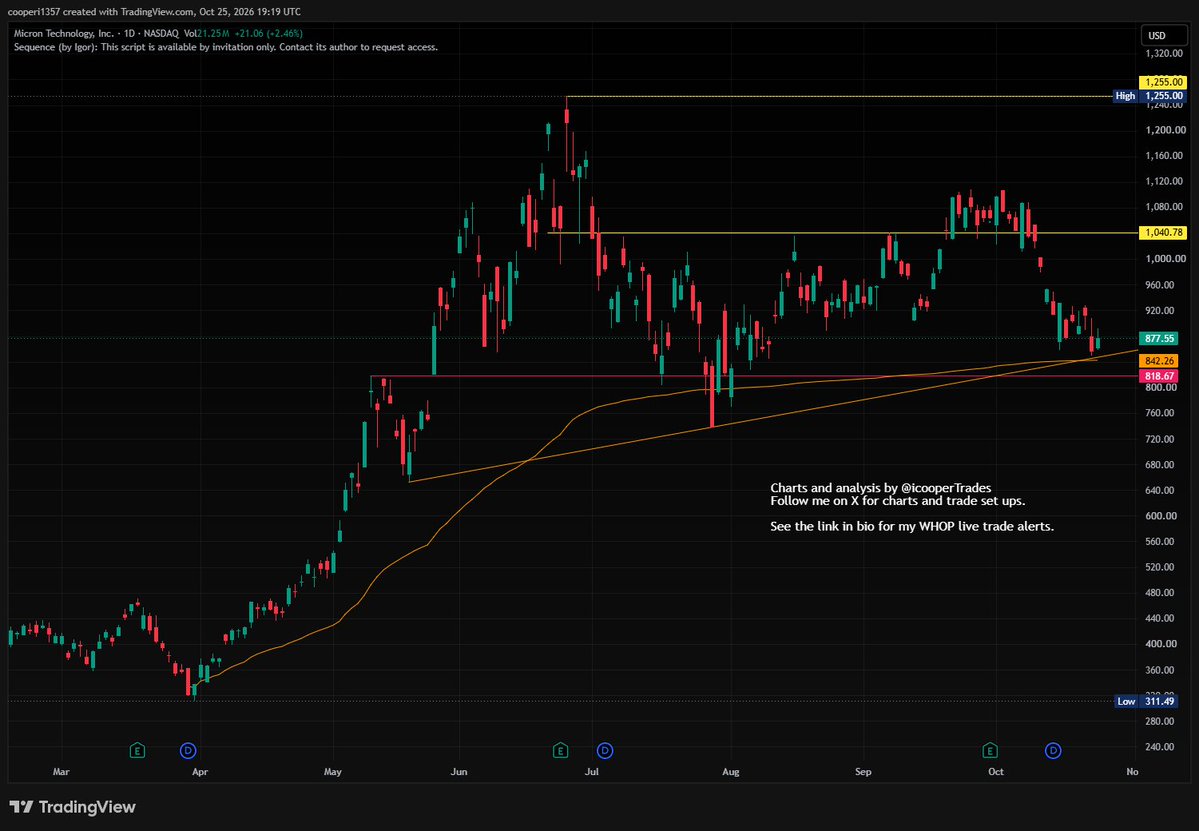Click the Jul label on the time axis
1199x831 pixels.
591,772
